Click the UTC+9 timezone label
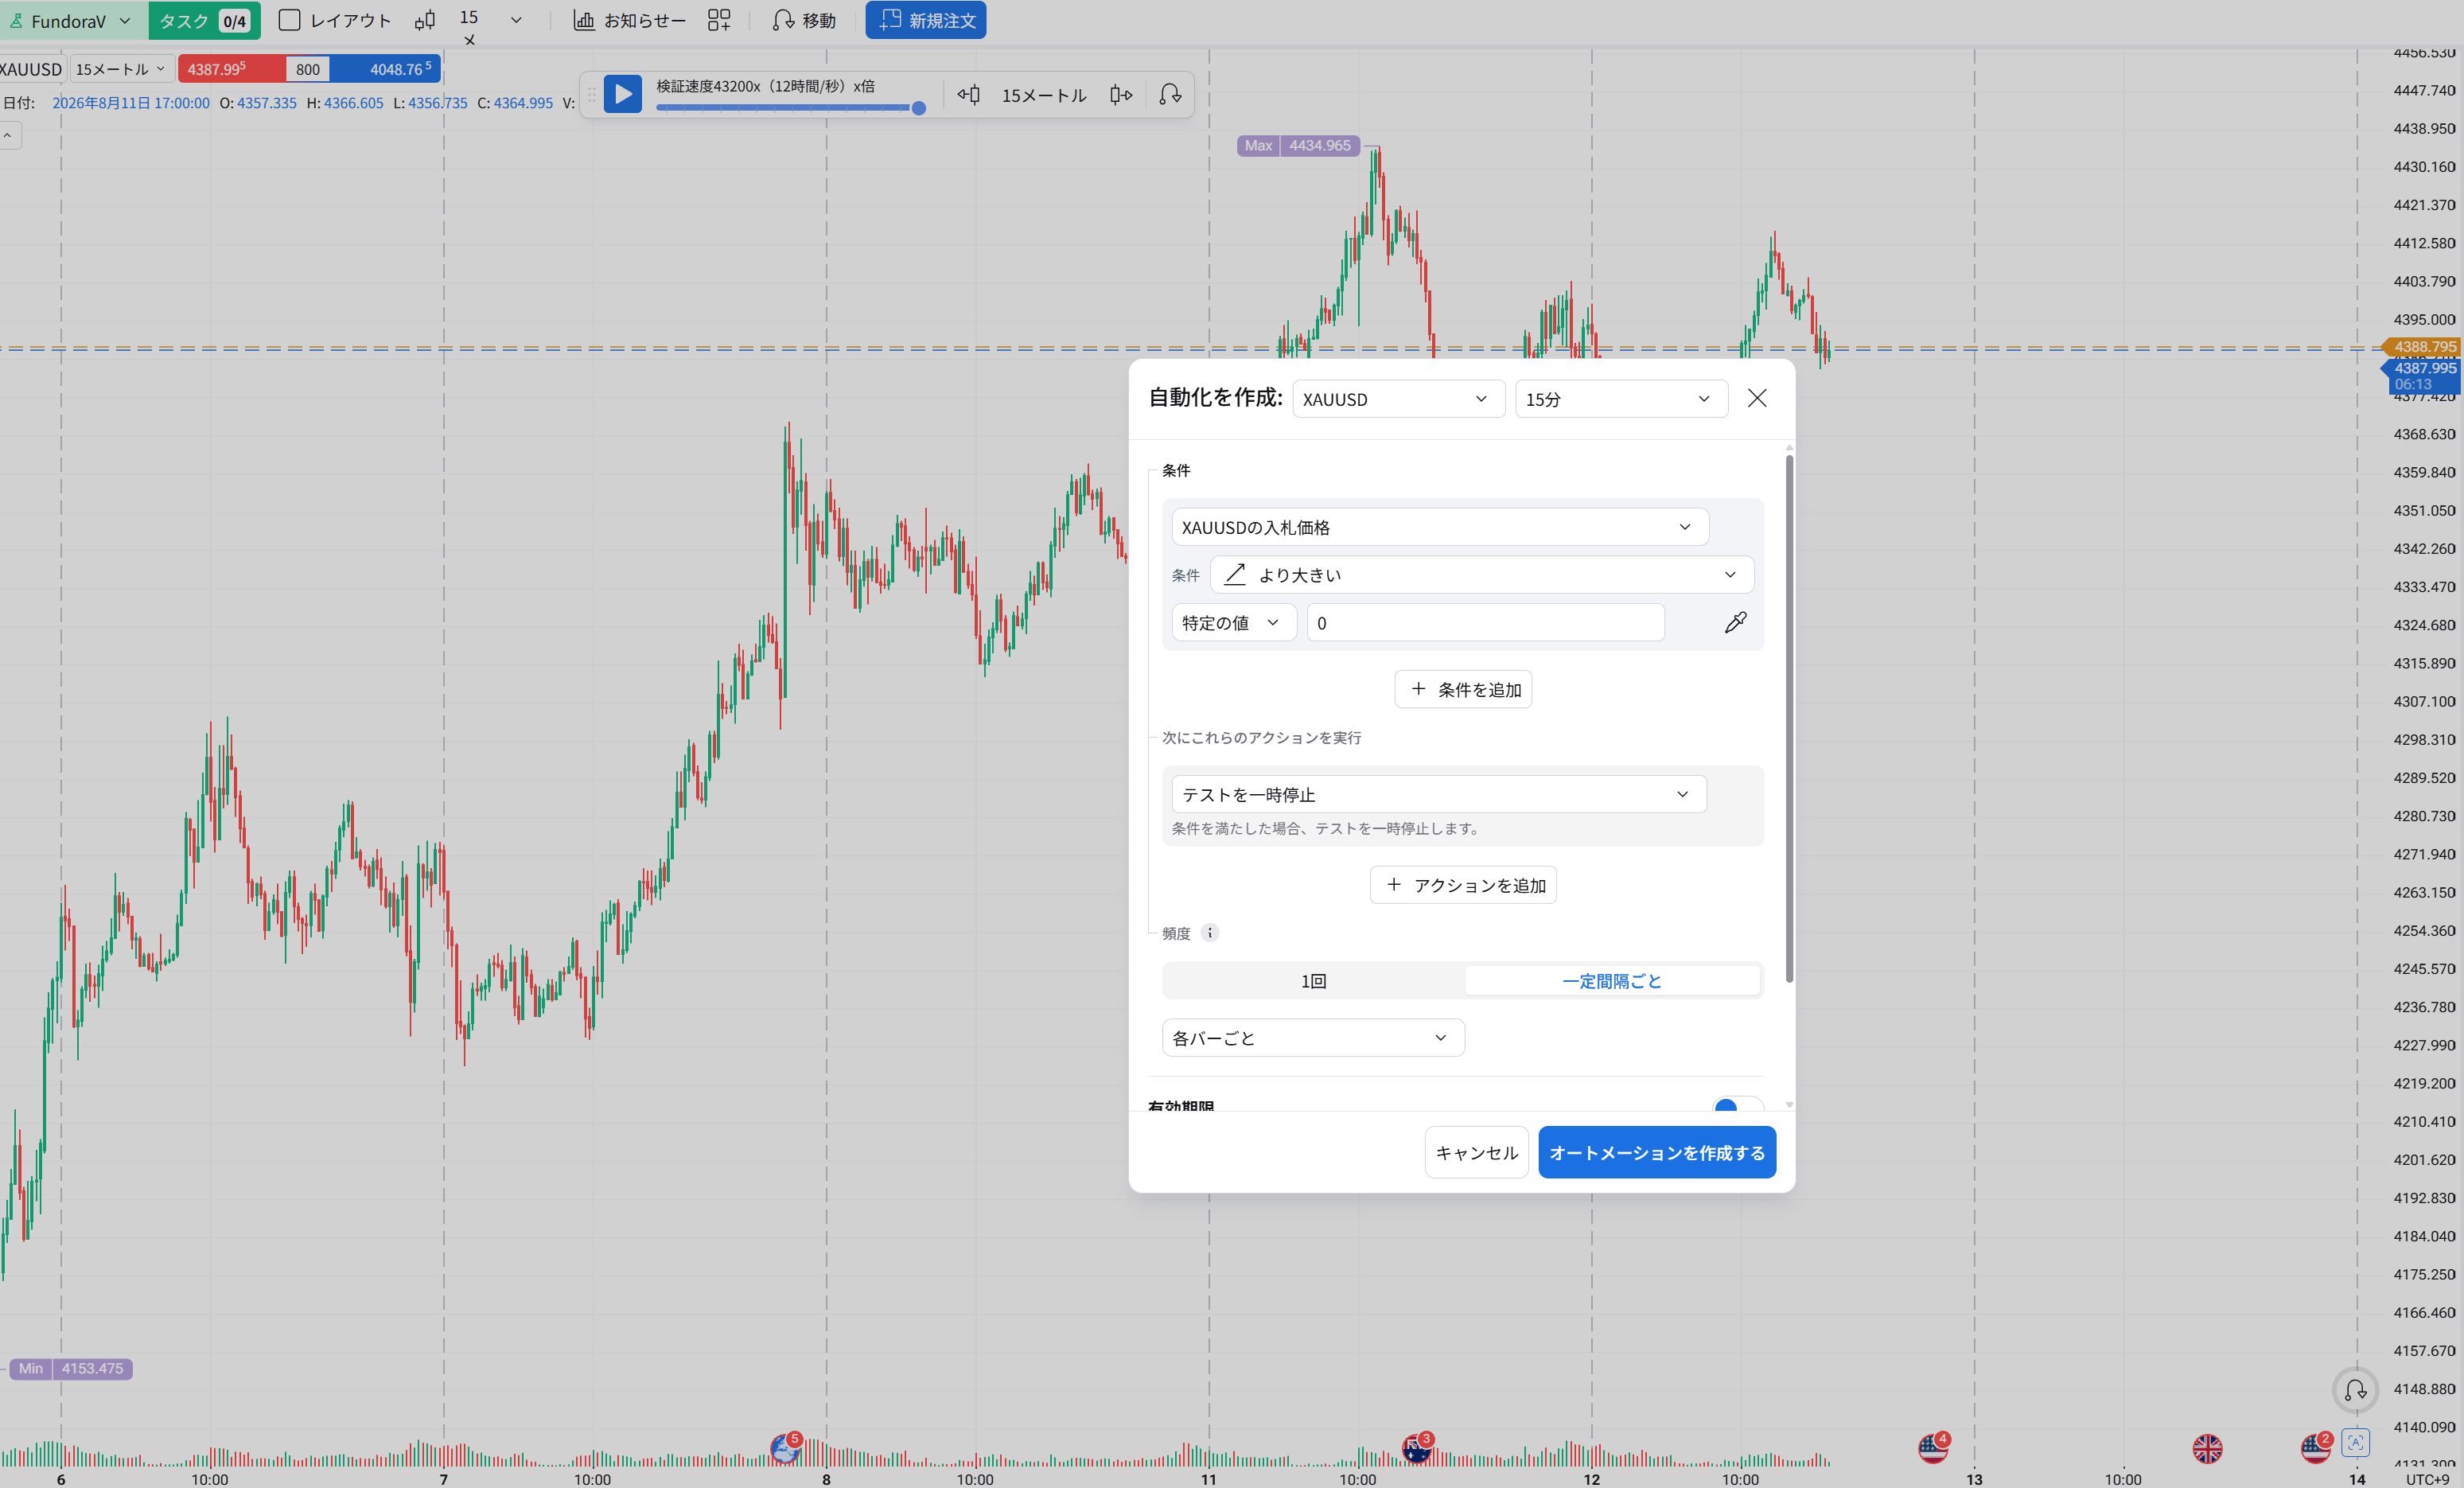This screenshot has height=1488, width=2464. pyautogui.click(x=2427, y=1479)
